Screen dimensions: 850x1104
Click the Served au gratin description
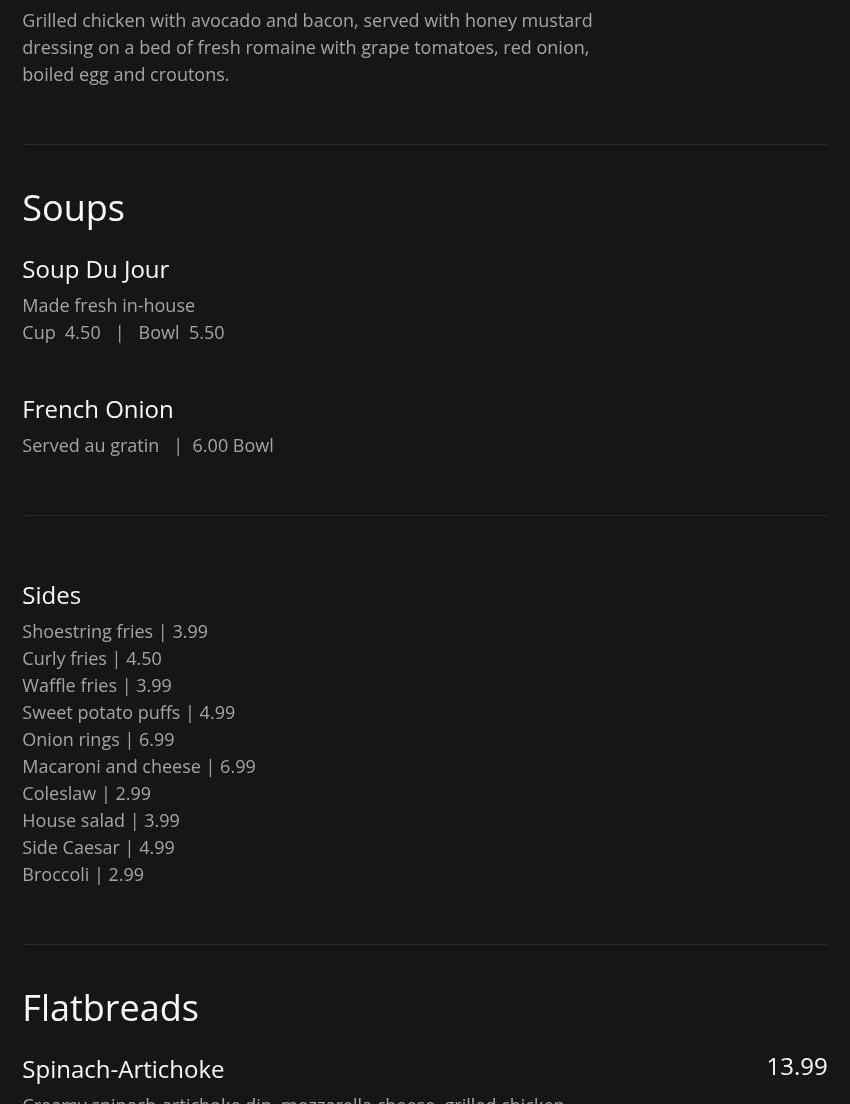coord(147,446)
